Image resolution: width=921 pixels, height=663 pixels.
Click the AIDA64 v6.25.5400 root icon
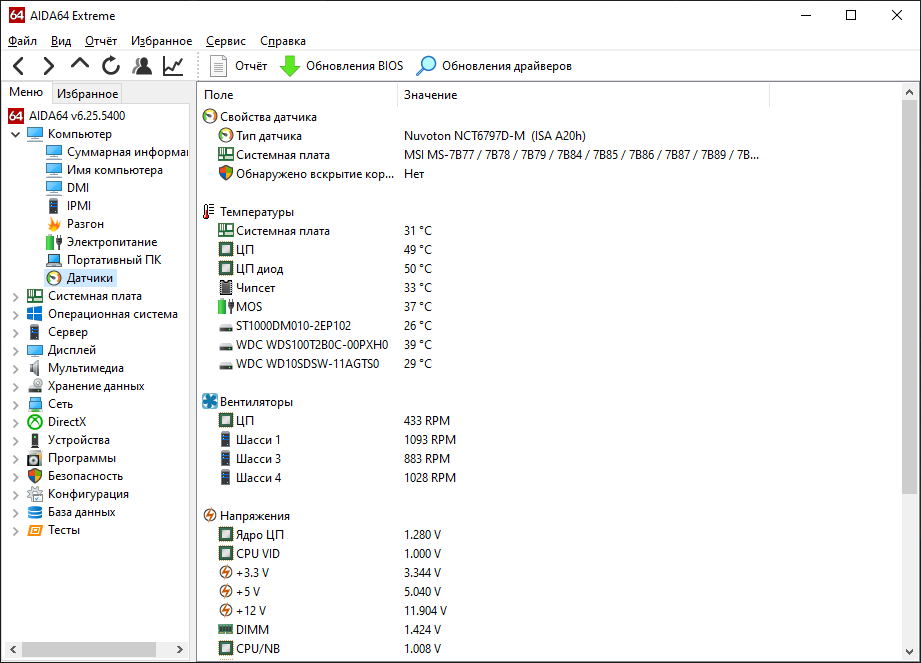pos(16,116)
